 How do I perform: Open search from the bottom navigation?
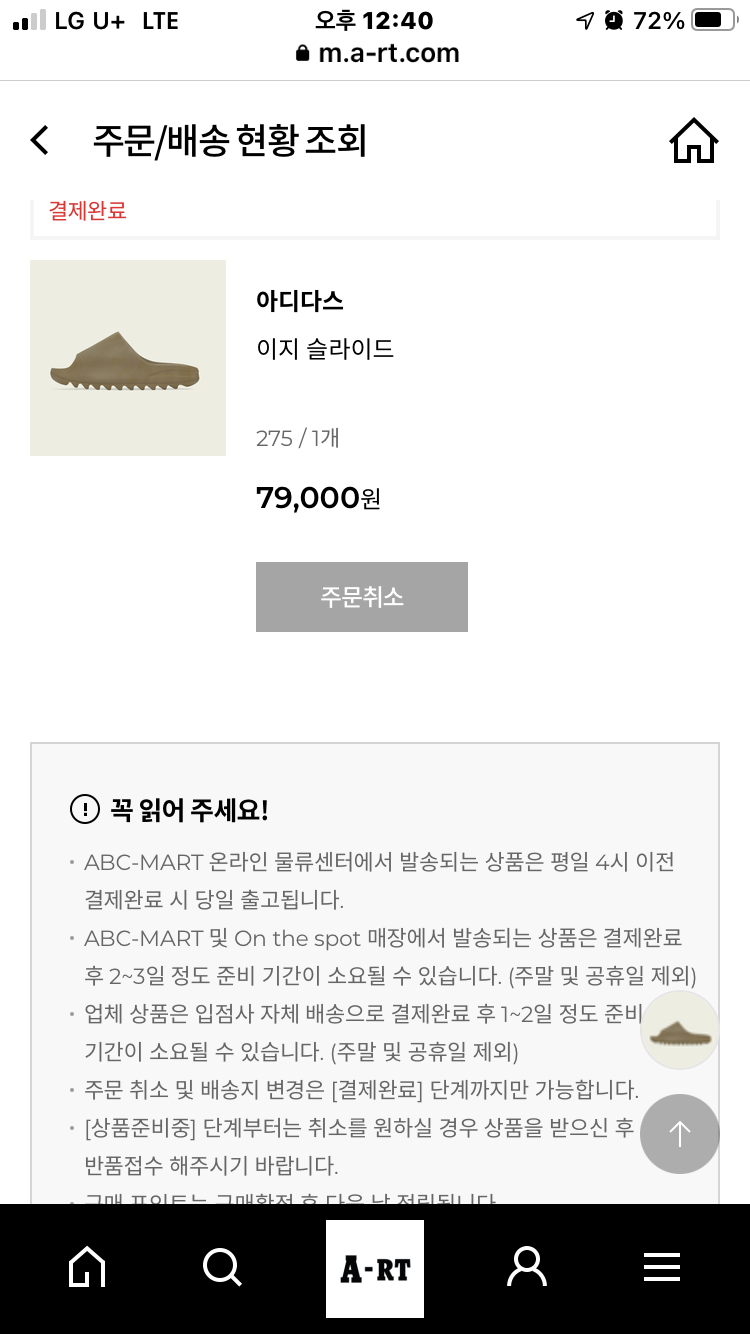pos(222,1268)
